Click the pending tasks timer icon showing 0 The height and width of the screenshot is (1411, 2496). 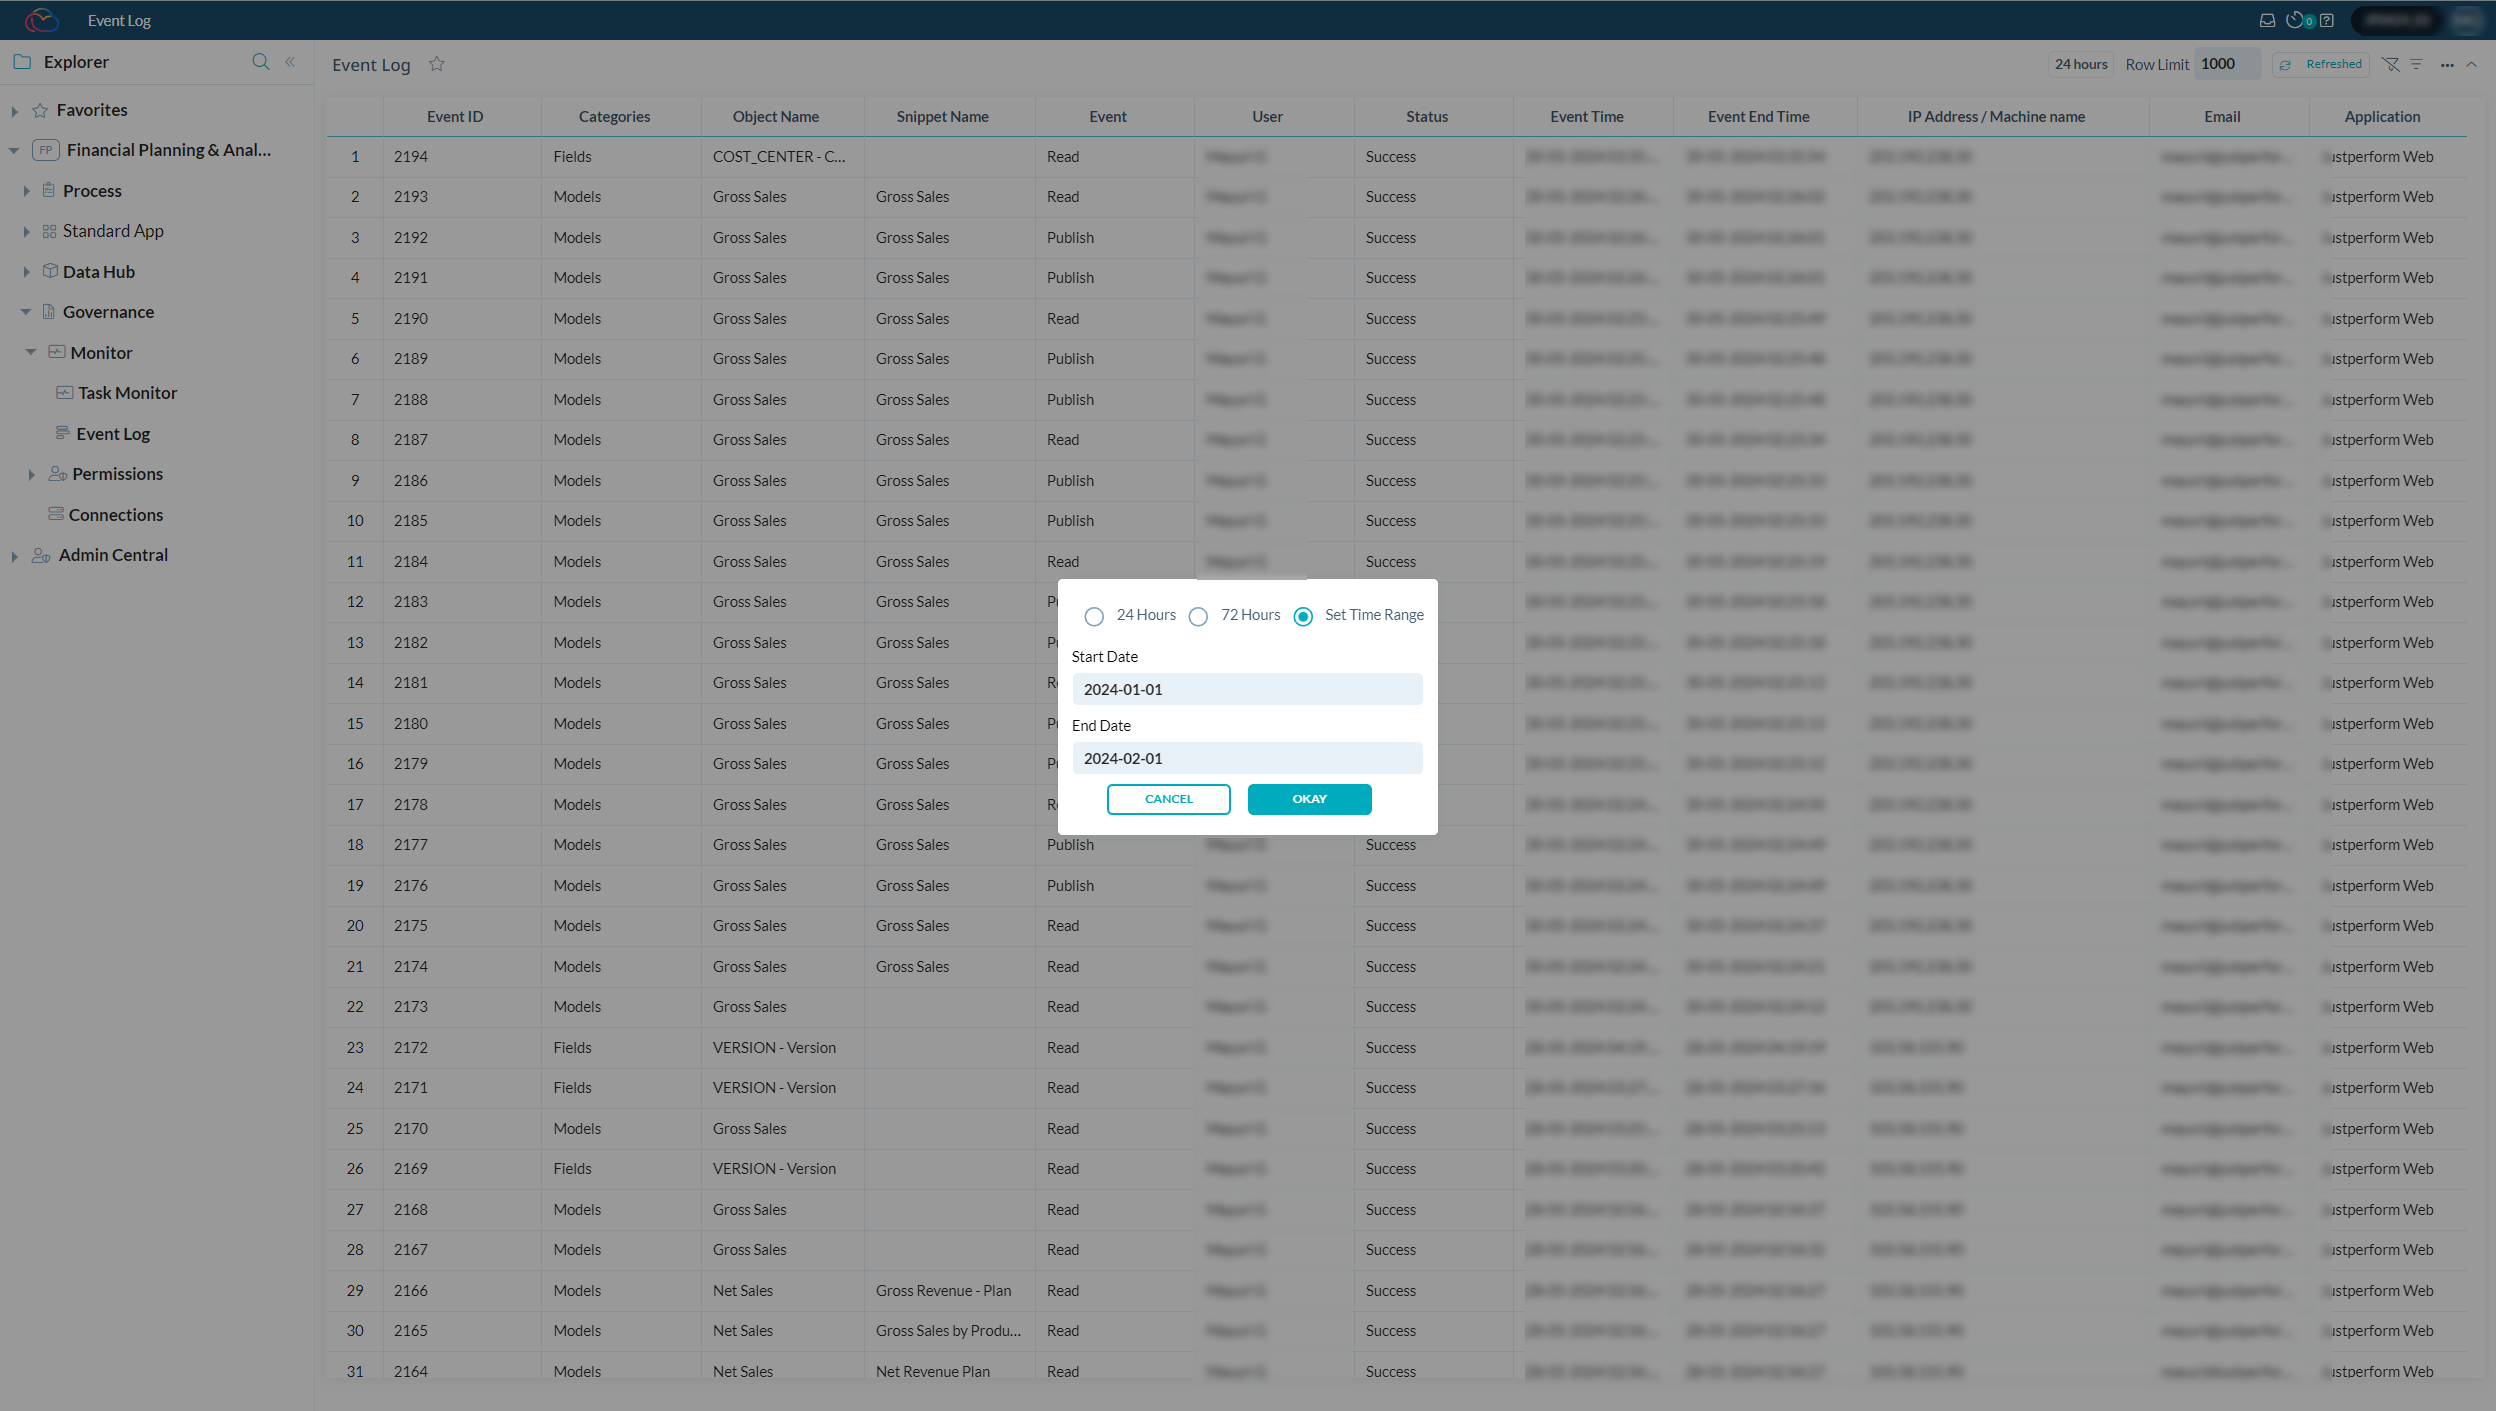2299,20
